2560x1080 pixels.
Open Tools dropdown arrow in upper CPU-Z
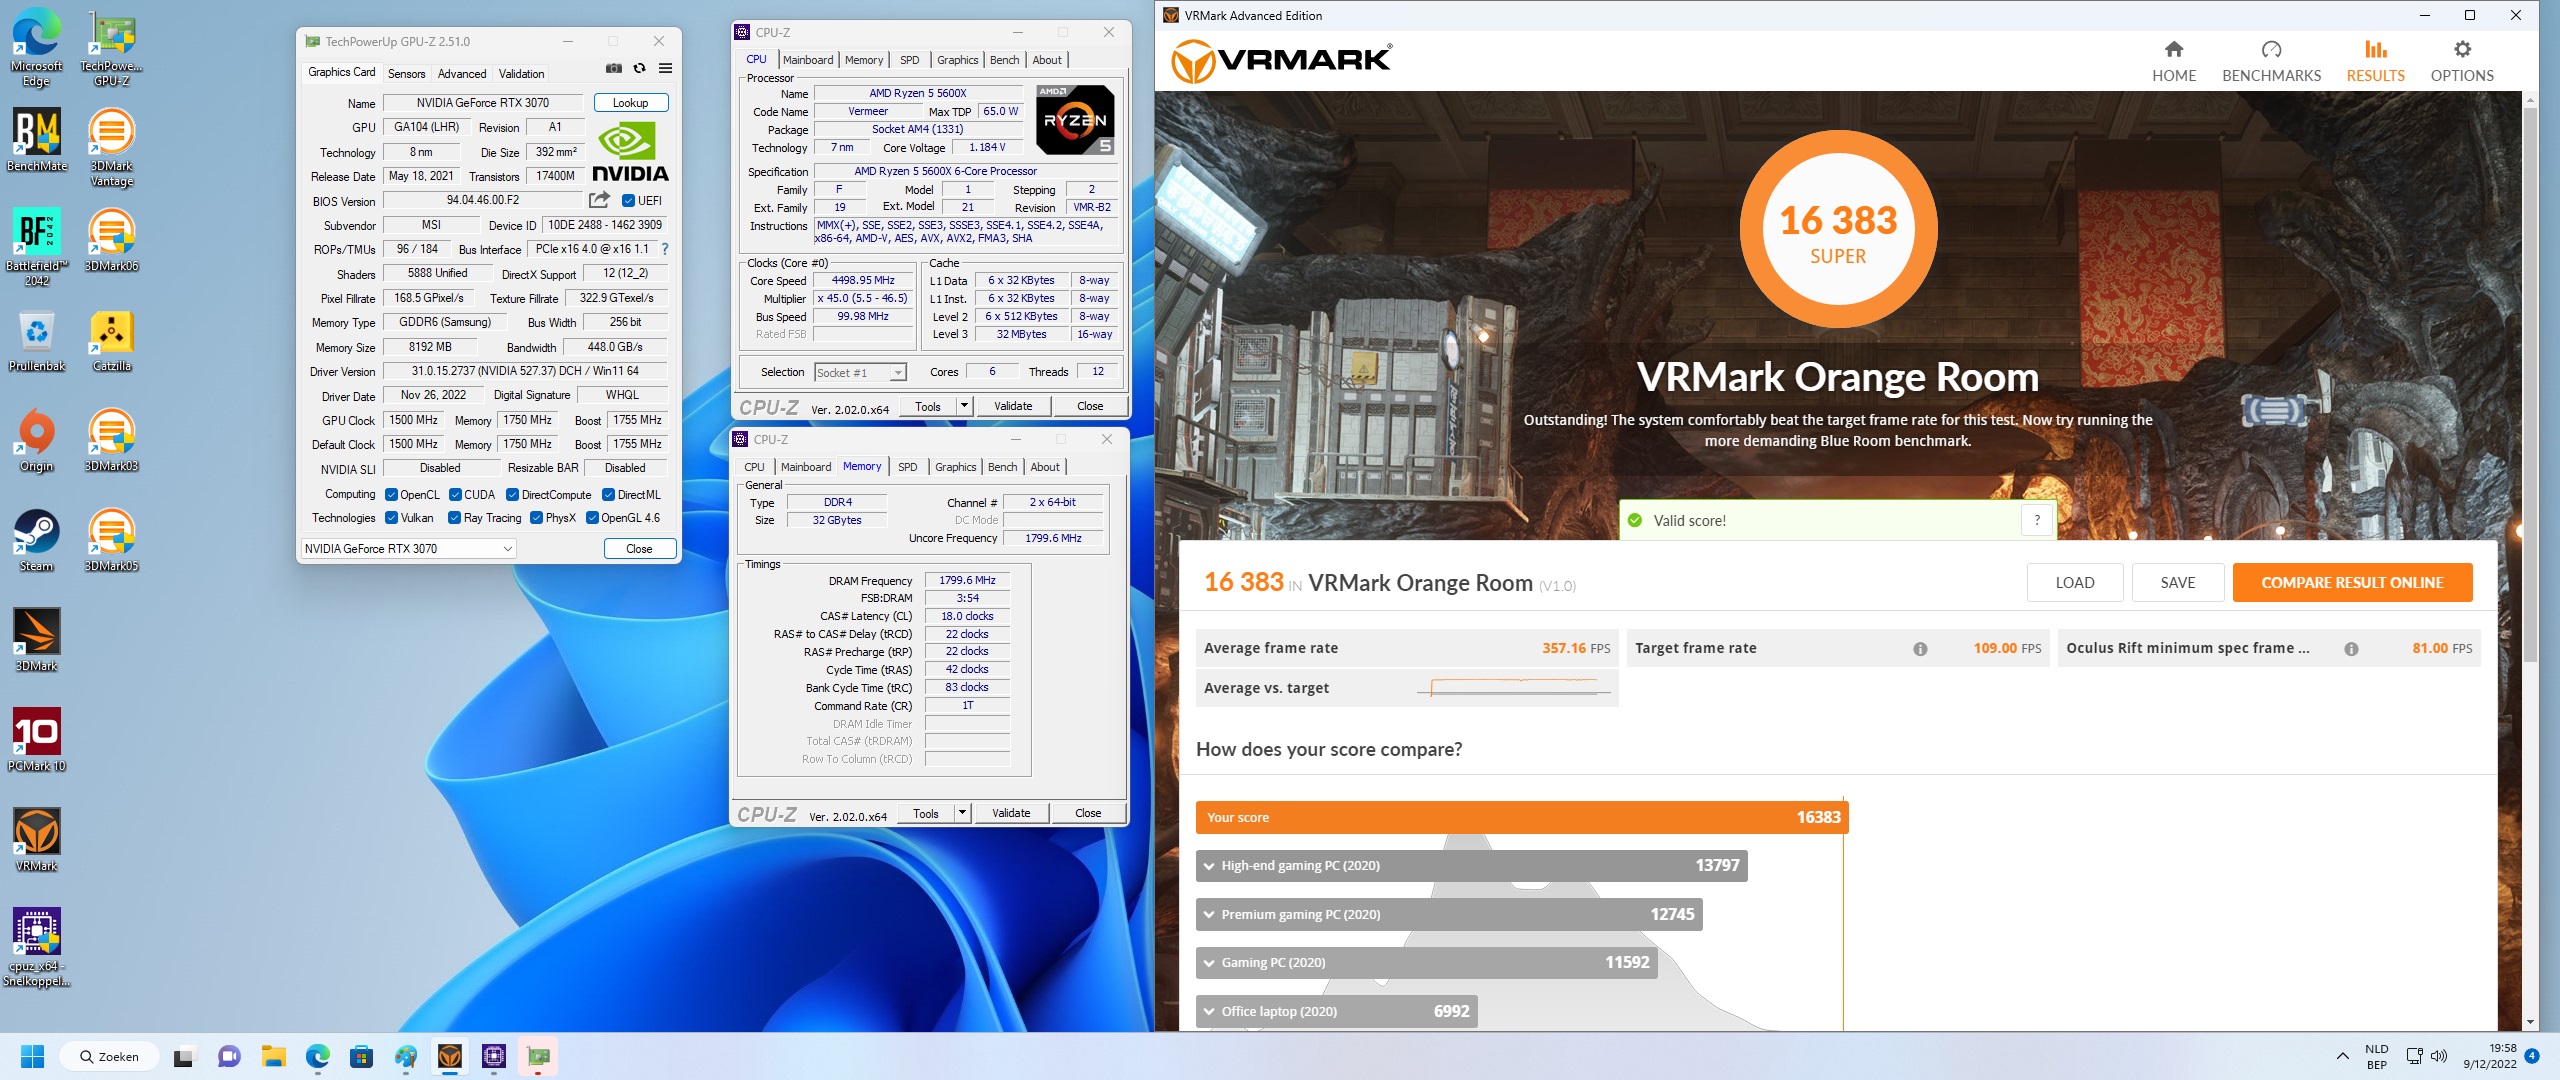pos(964,406)
